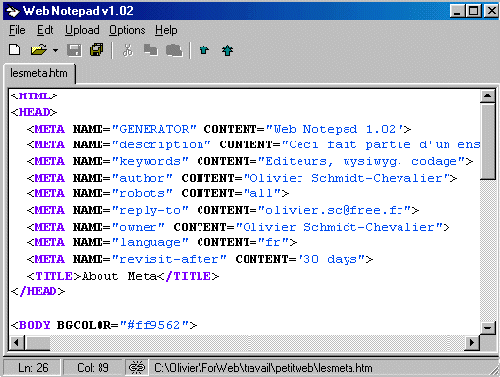Click the horizontal scrollbar thumb
The image size is (500, 377).
click(37, 342)
